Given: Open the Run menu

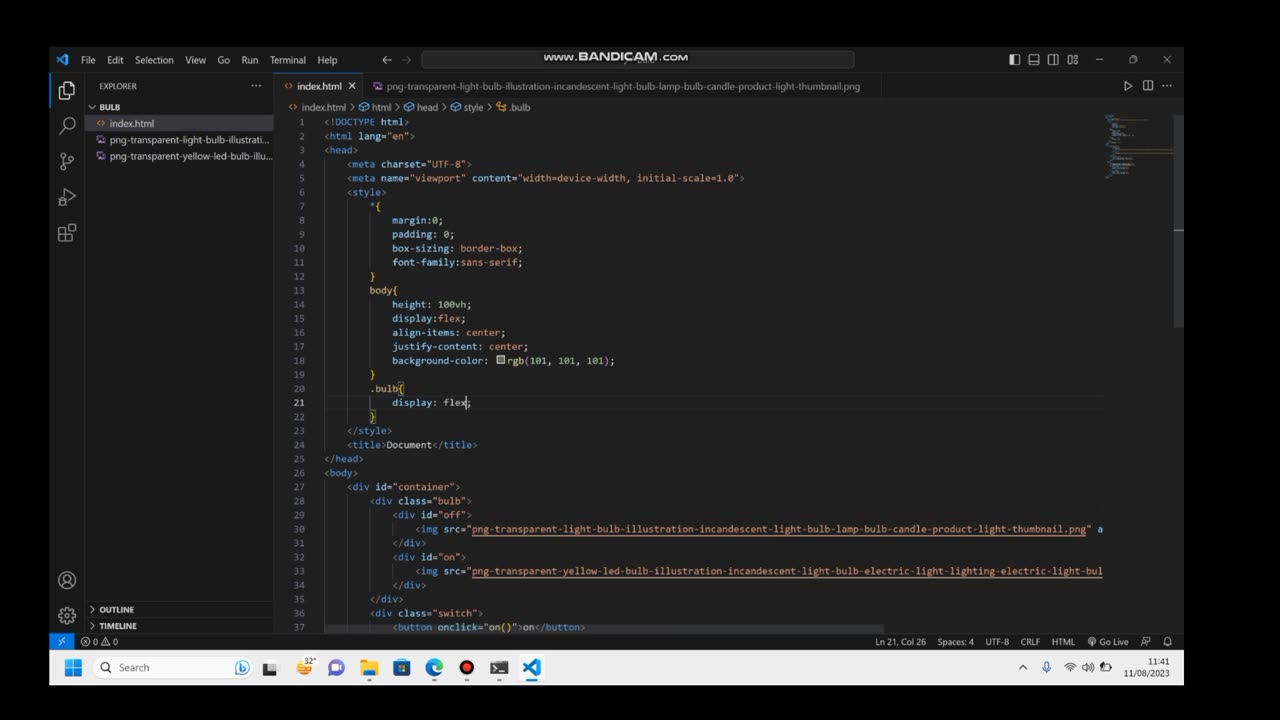Looking at the screenshot, I should [x=249, y=60].
